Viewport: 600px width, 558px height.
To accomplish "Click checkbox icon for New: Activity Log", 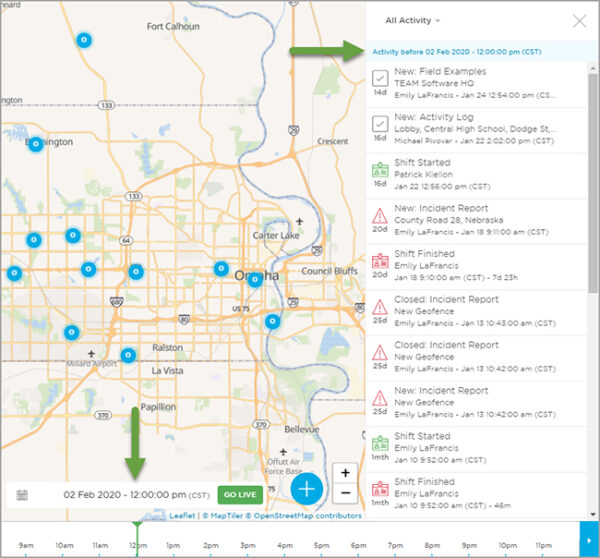I will point(380,124).
